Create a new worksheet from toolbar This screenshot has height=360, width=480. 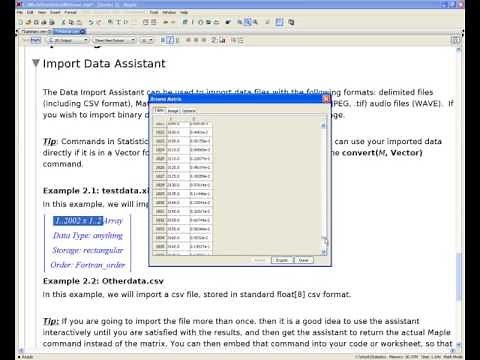(x=21, y=22)
